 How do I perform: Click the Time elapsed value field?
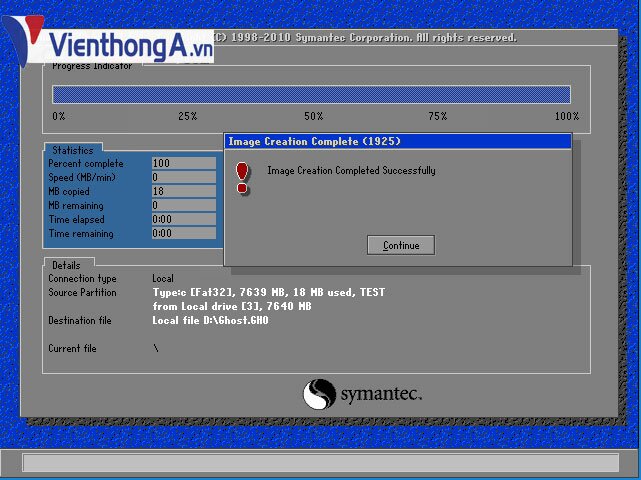[x=184, y=219]
